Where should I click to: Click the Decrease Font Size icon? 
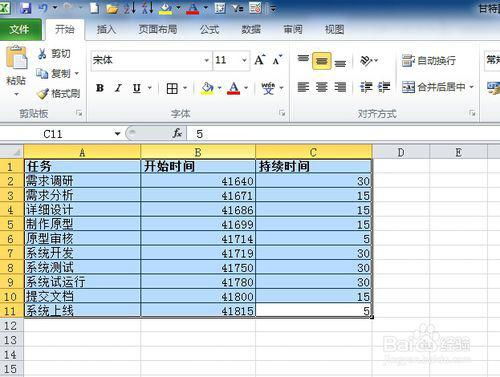pos(277,60)
